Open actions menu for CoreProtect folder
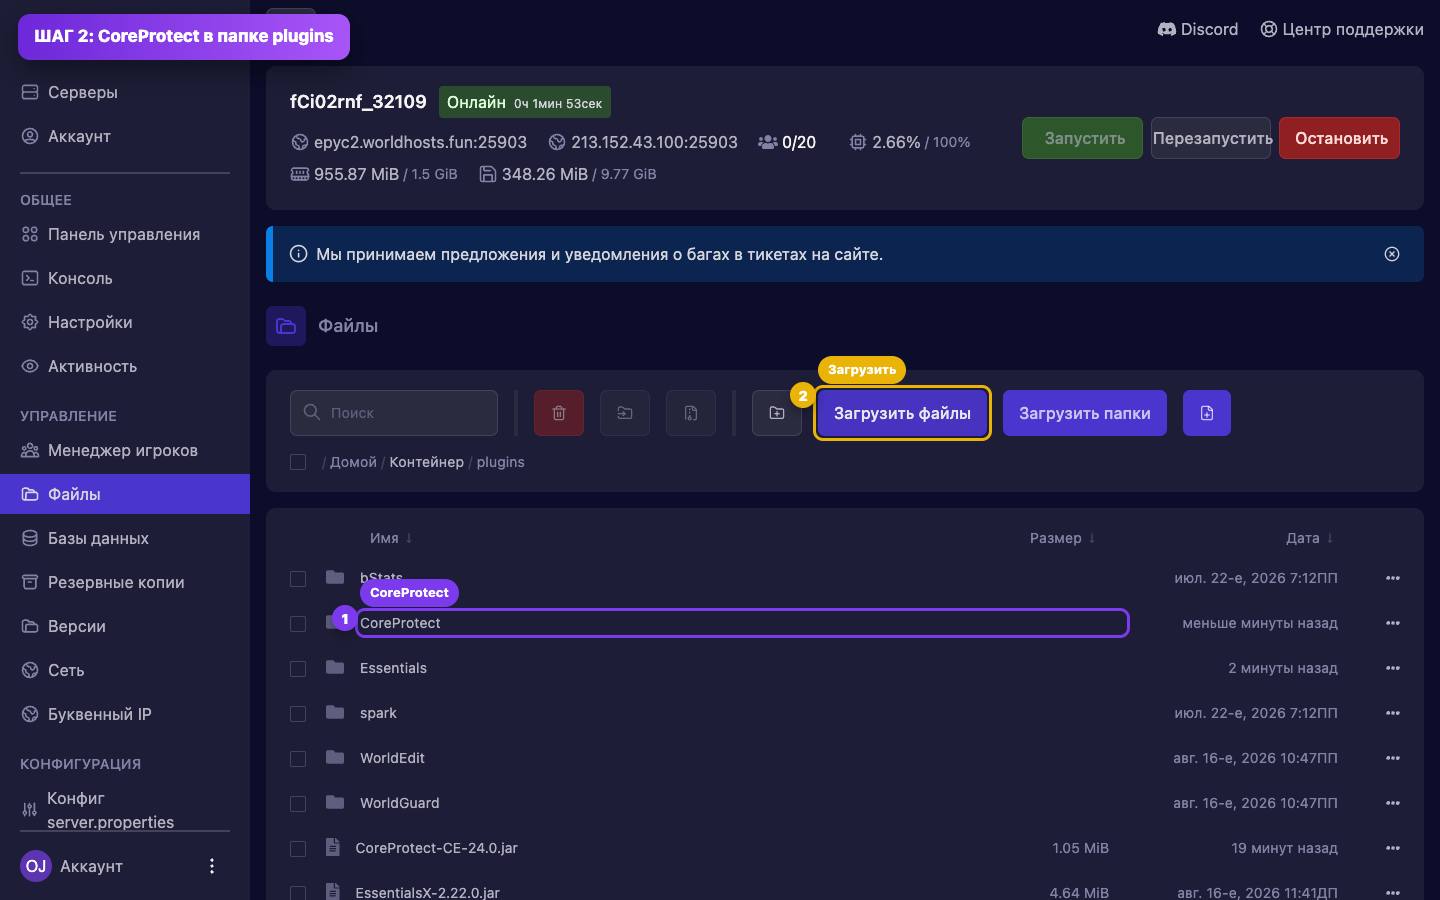Viewport: 1440px width, 900px height. click(1393, 623)
